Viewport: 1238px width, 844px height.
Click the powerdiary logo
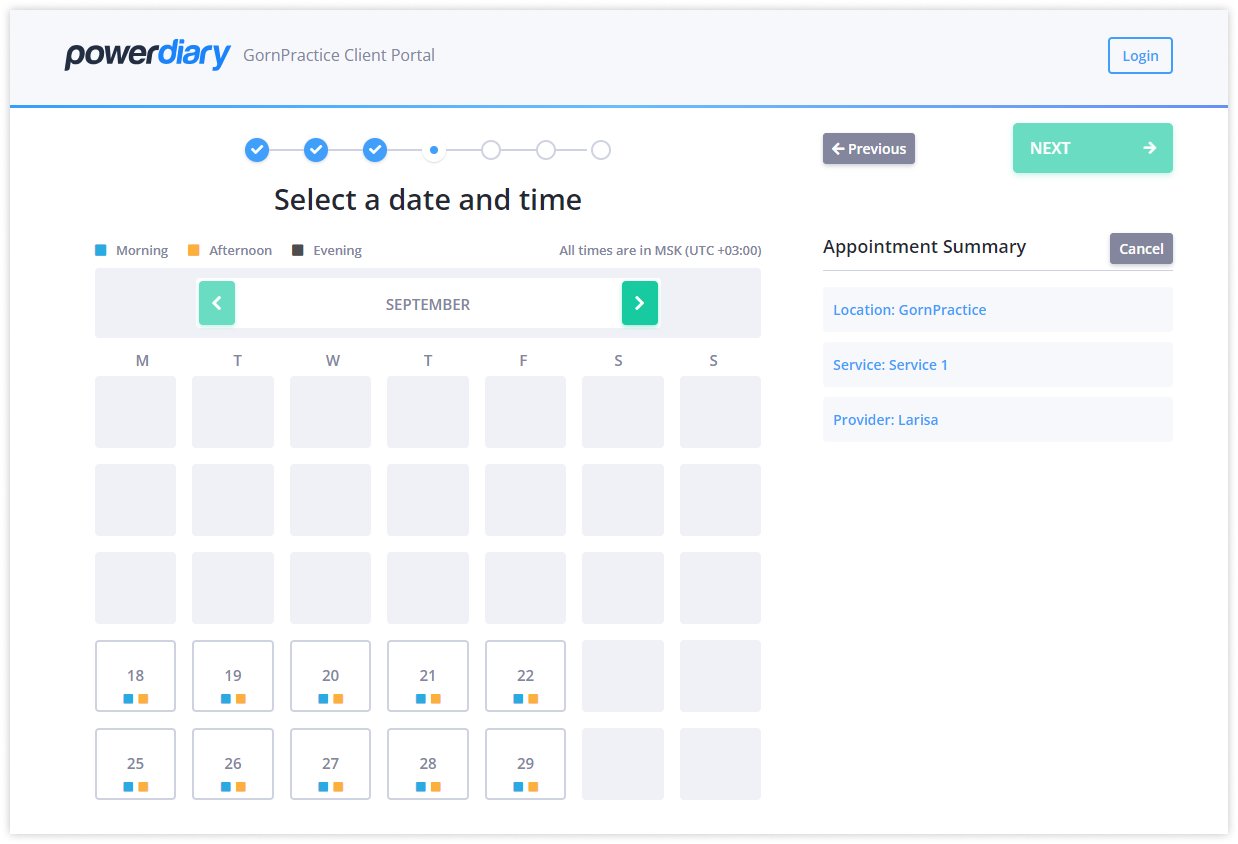(x=147, y=55)
